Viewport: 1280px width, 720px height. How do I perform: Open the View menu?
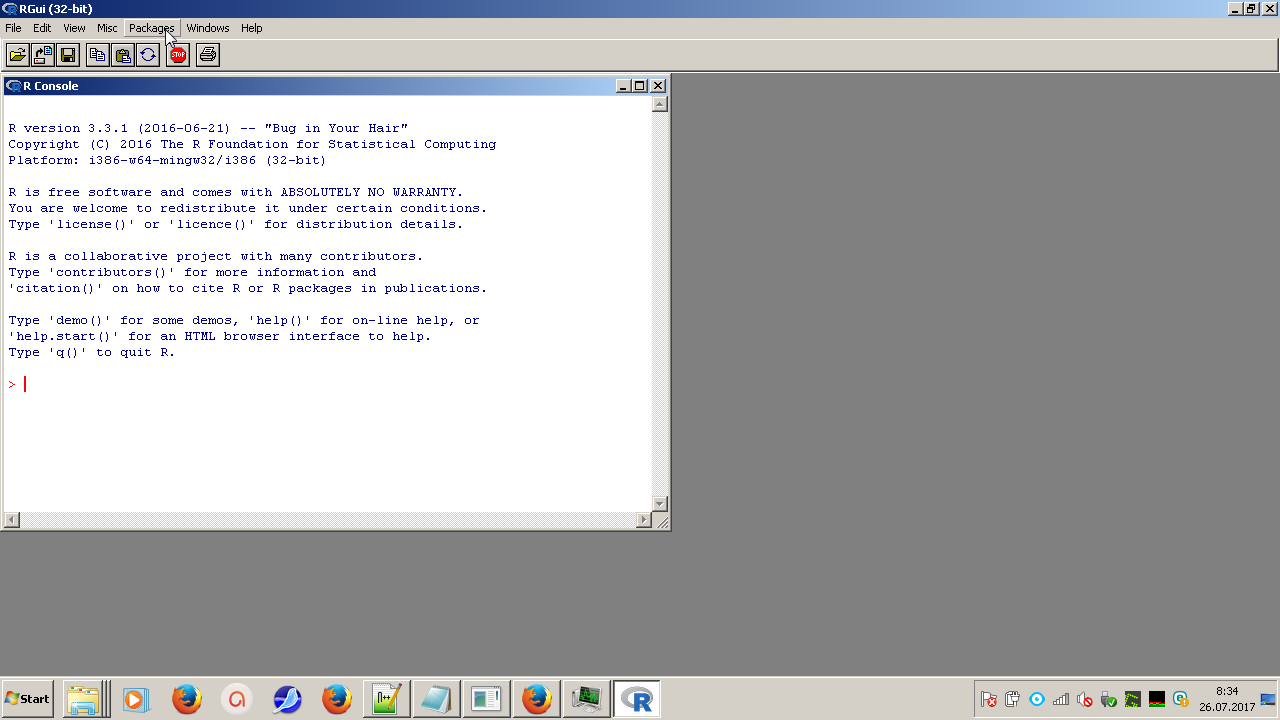(75, 28)
